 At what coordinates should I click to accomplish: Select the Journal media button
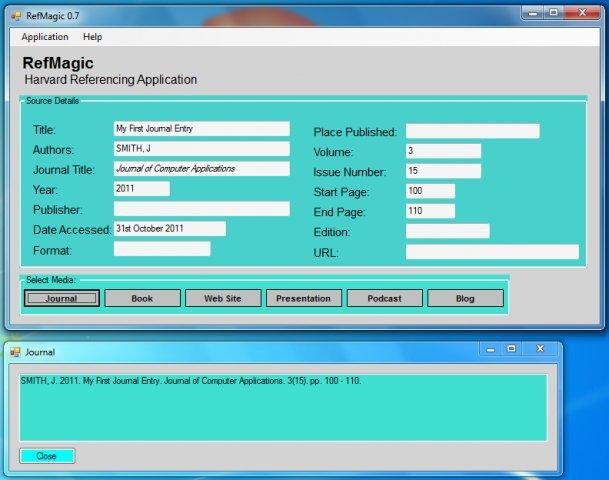tap(62, 298)
